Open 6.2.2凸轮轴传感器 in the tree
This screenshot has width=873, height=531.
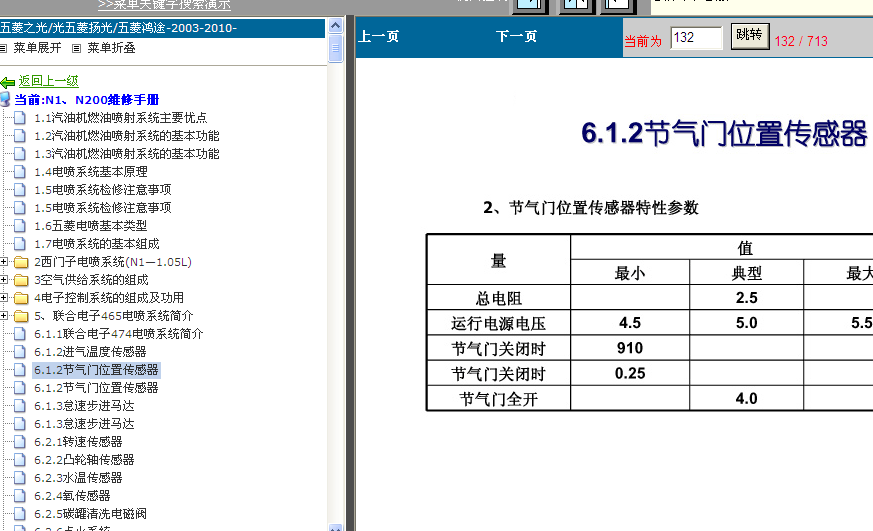point(84,460)
